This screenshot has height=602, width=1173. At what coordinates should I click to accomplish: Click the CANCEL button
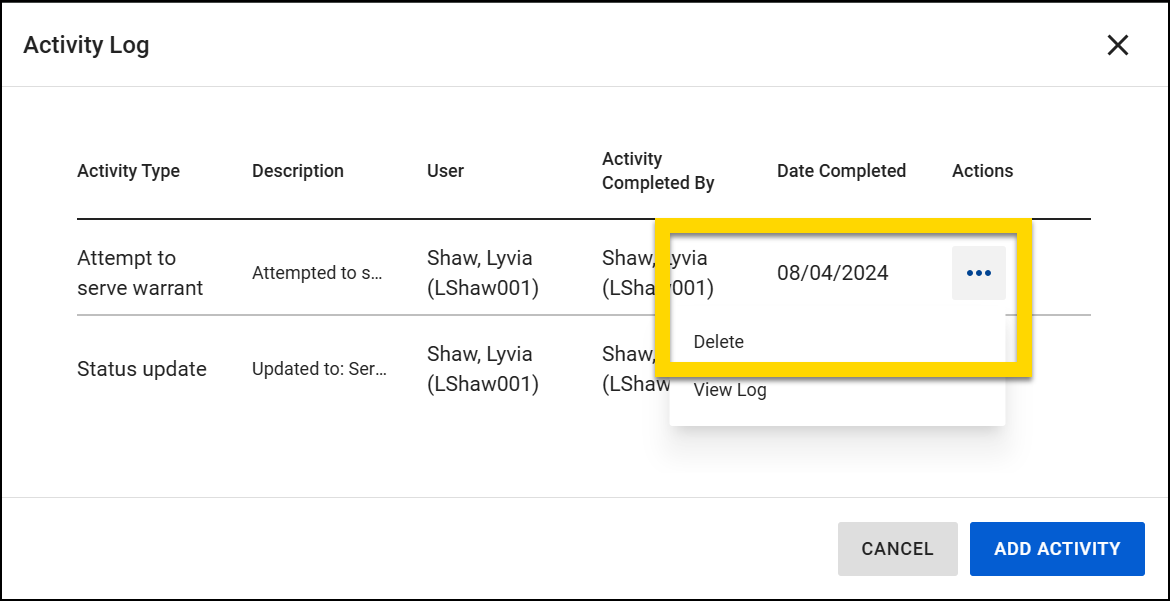[897, 548]
